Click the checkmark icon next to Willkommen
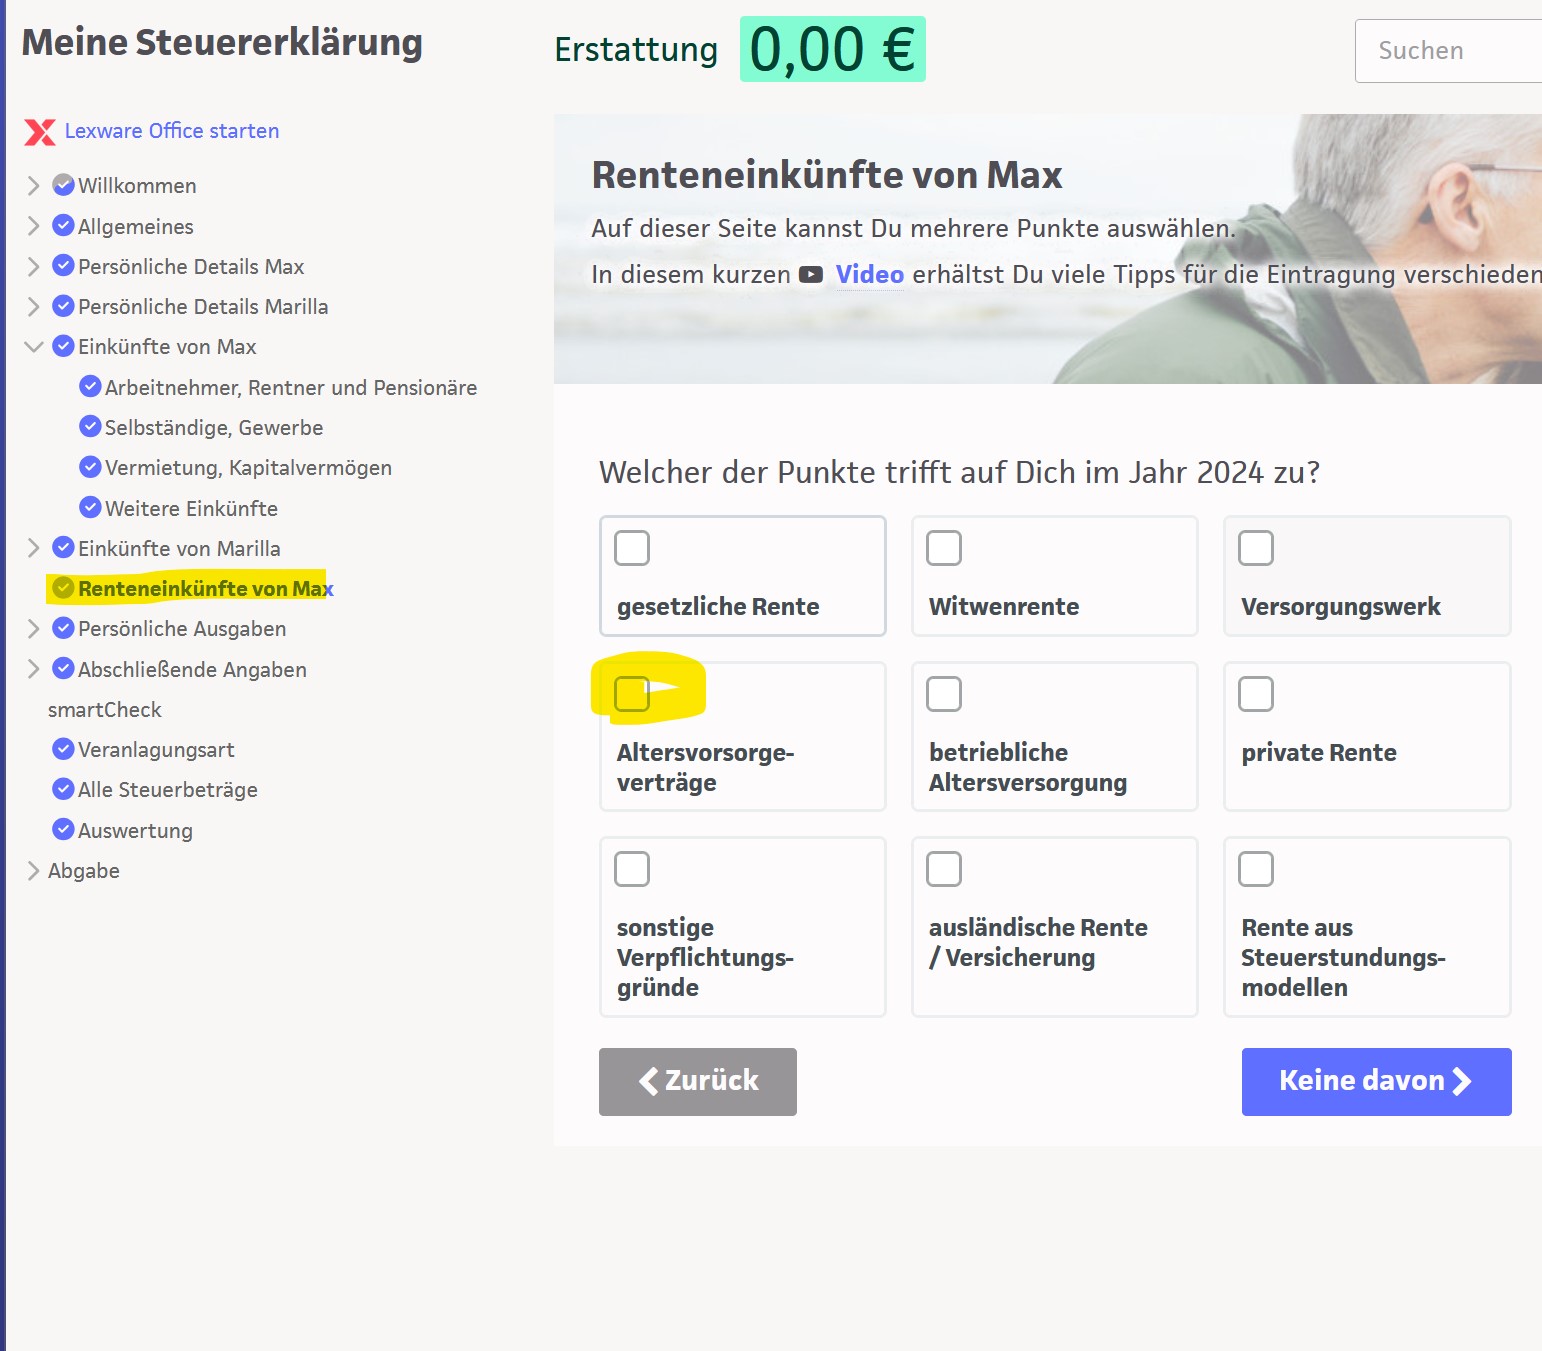 tap(63, 186)
